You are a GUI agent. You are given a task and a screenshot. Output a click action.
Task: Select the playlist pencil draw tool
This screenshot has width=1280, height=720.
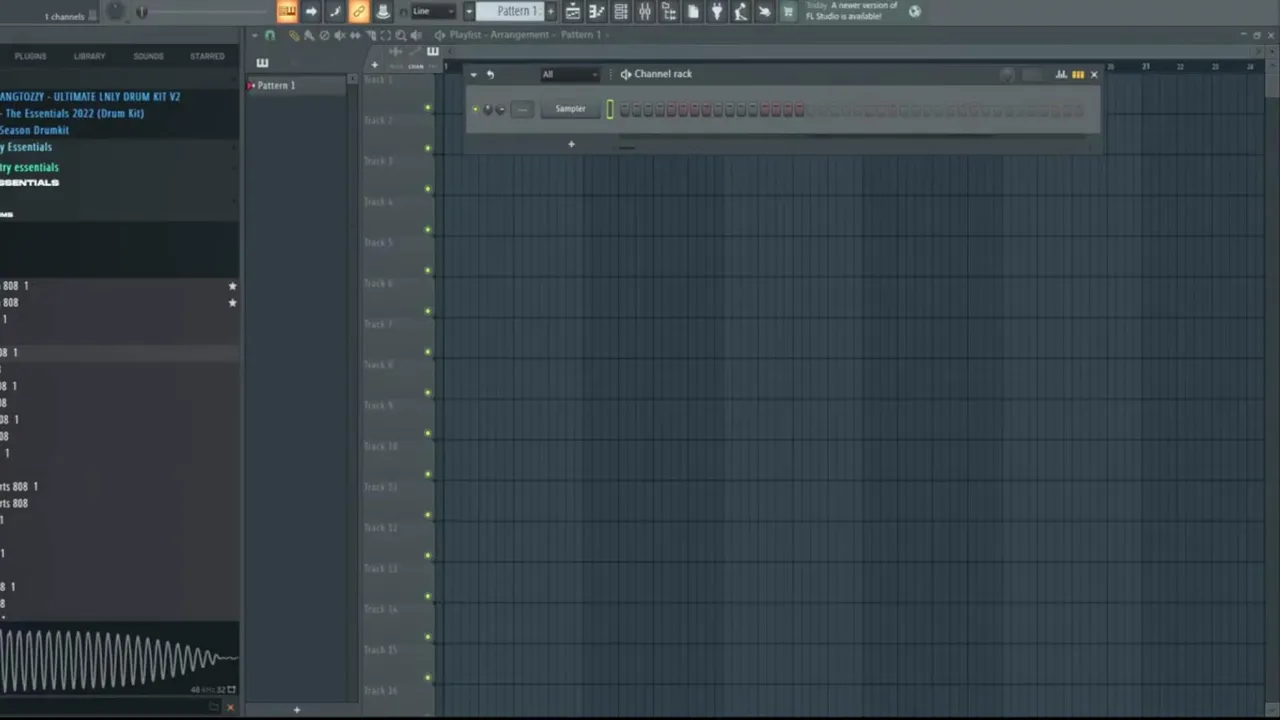click(x=294, y=35)
